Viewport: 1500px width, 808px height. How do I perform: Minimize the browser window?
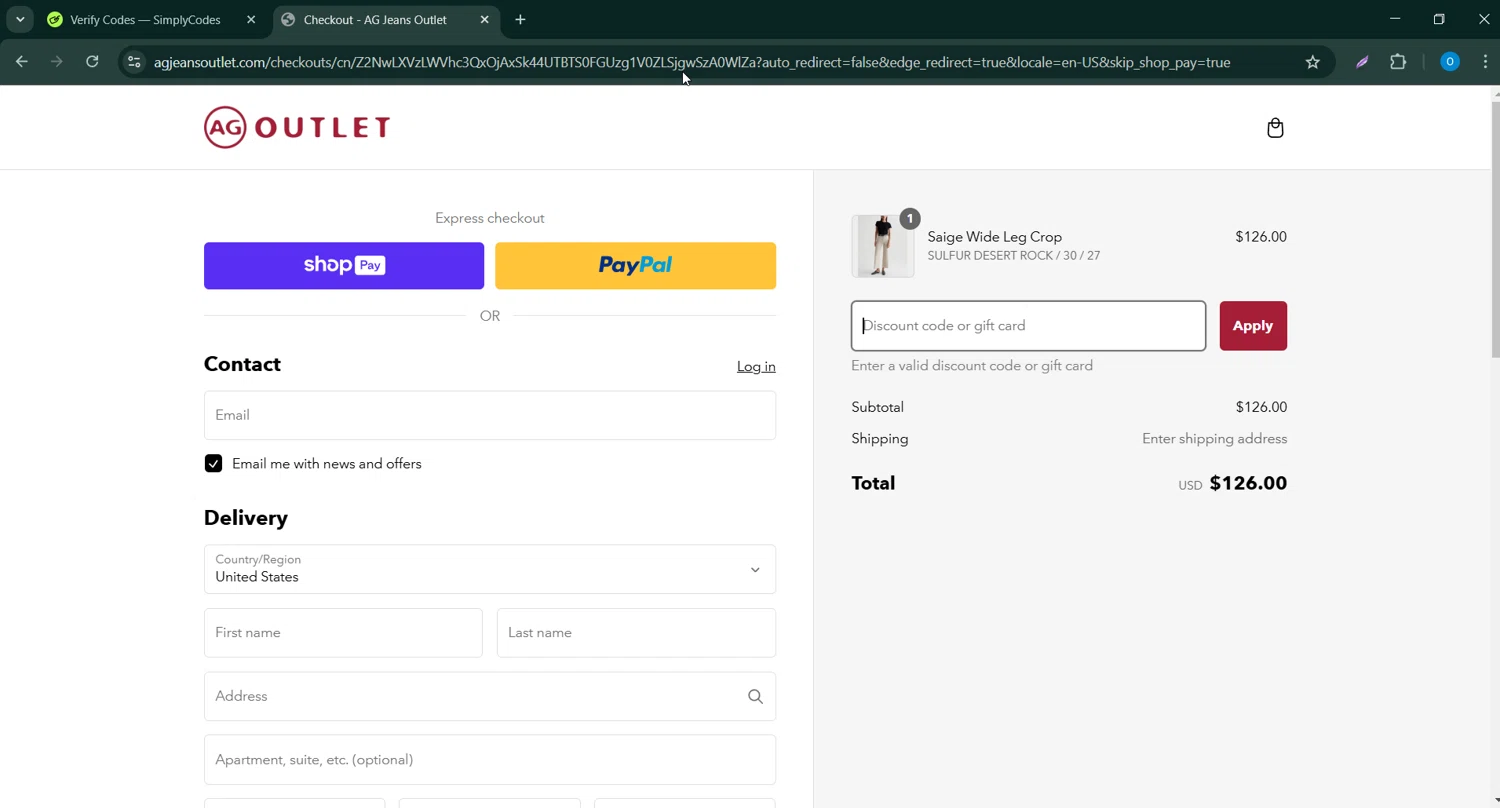tap(1394, 19)
